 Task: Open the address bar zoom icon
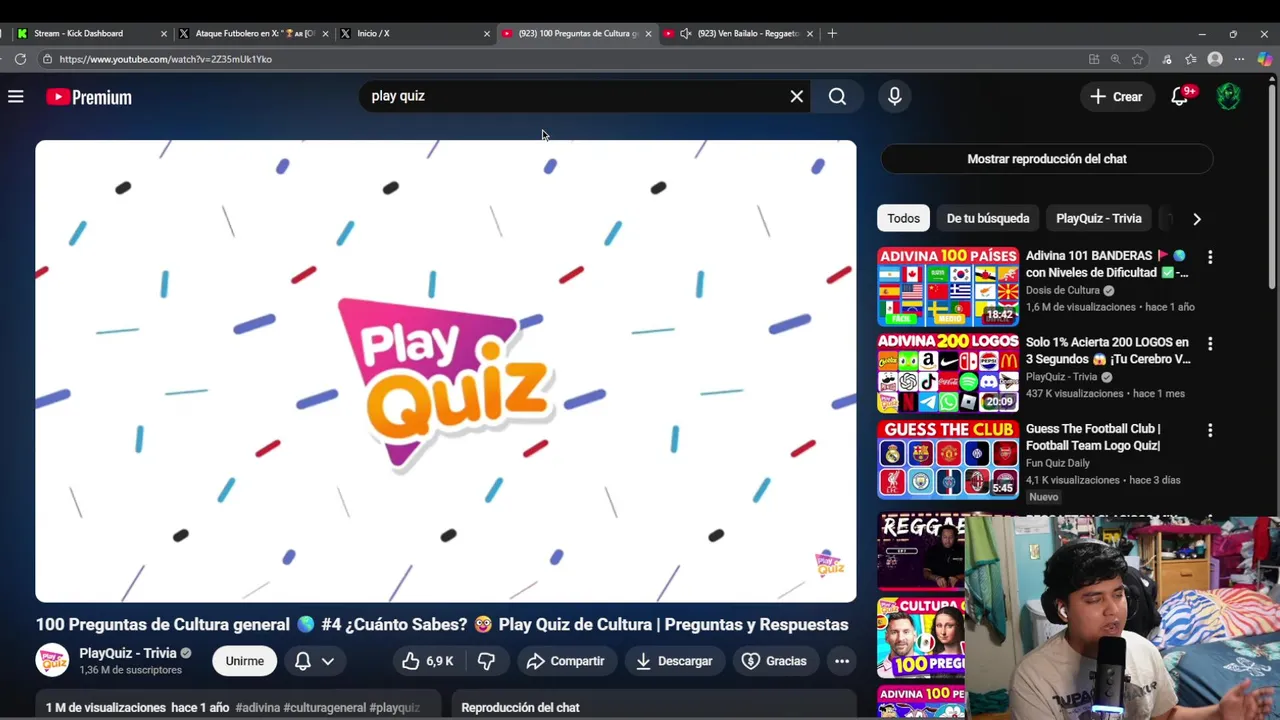point(1115,59)
